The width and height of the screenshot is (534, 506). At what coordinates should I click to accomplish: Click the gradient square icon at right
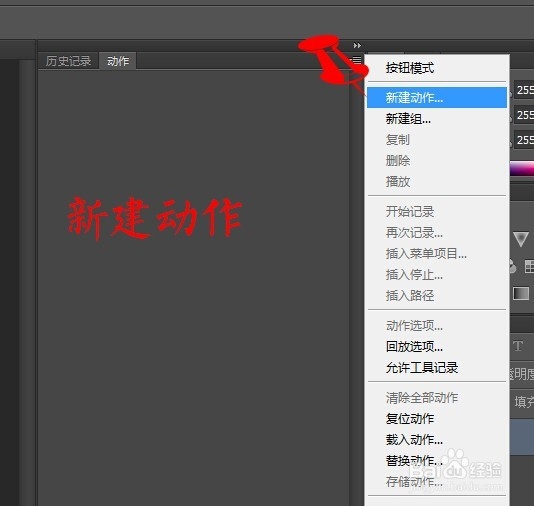[521, 293]
